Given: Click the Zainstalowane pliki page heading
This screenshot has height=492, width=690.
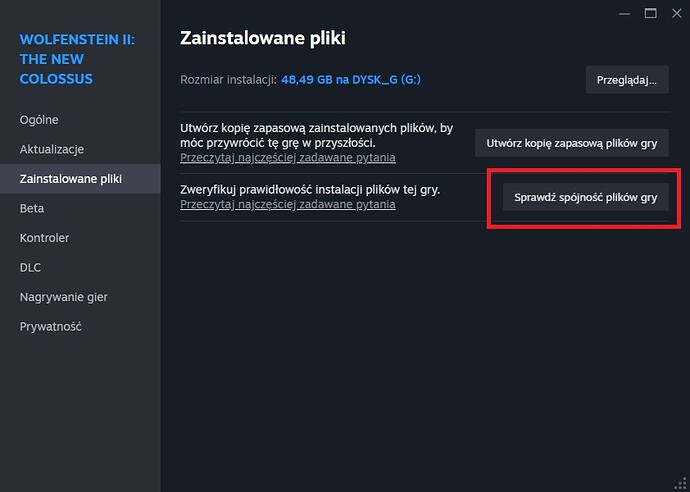Looking at the screenshot, I should [x=263, y=38].
